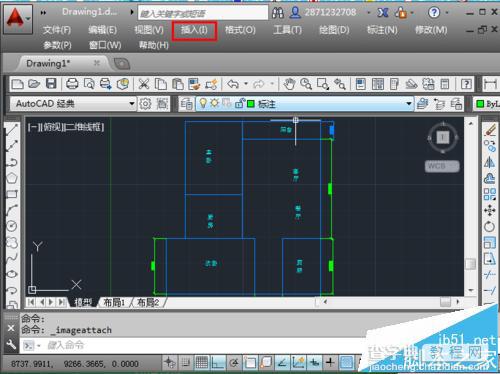Viewport: 500px width, 374px height.
Task: Select the Polygon draw tool
Action: pyautogui.click(x=12, y=178)
